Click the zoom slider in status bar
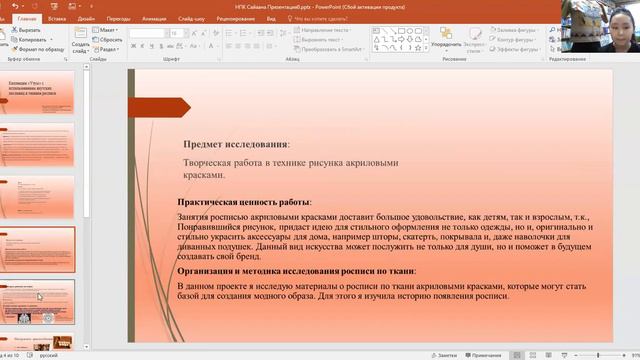This screenshot has width=640, height=360. tap(599, 356)
